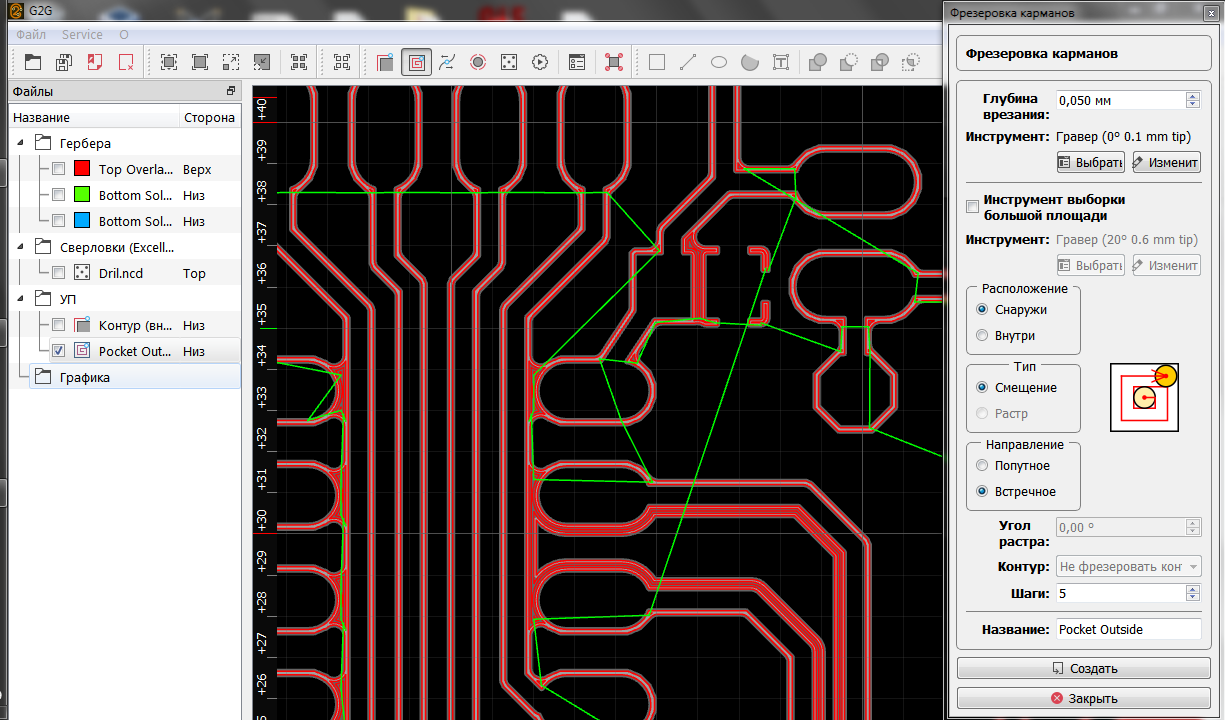
Task: Collapse the Сверловки tree group
Action: (x=22, y=247)
